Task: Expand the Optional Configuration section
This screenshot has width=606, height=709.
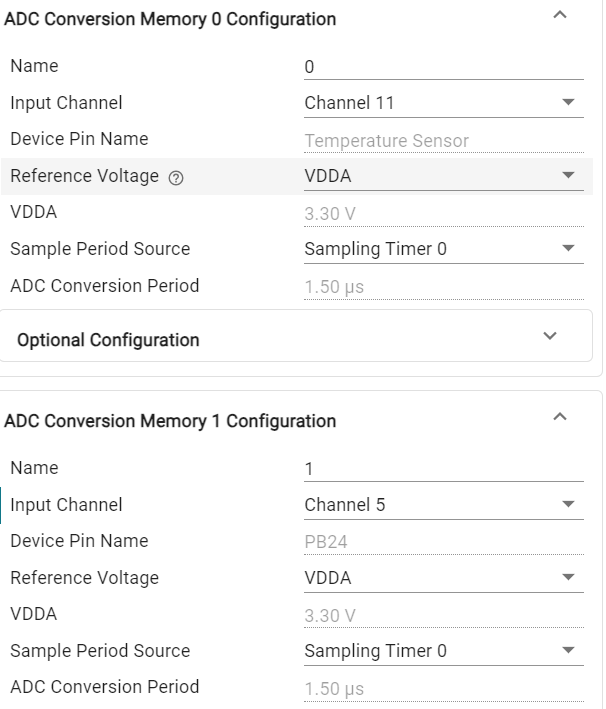Action: pos(549,337)
